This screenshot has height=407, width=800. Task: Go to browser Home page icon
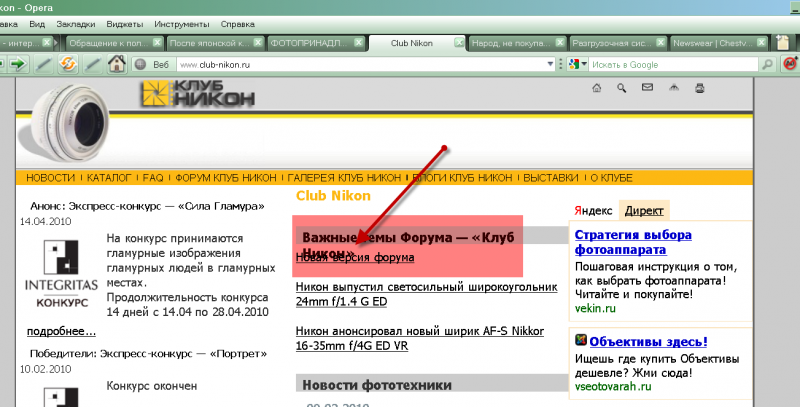117,64
